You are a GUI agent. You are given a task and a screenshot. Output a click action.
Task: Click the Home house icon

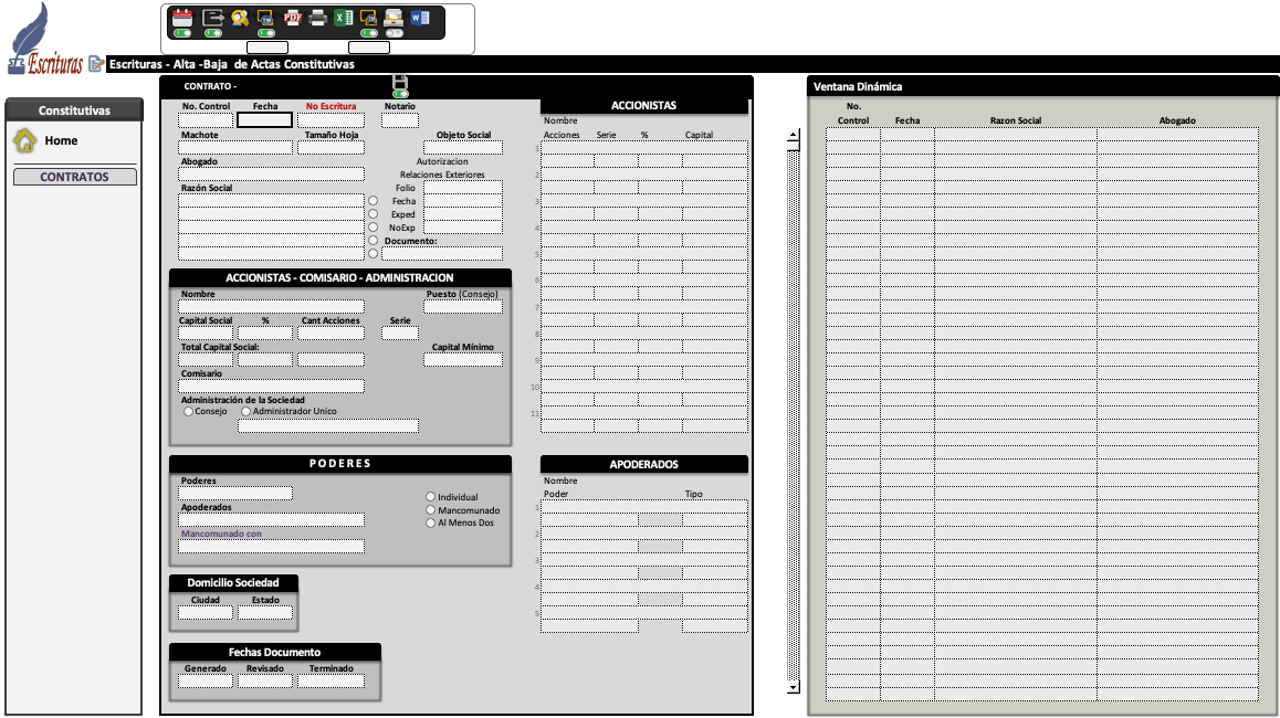tap(25, 141)
